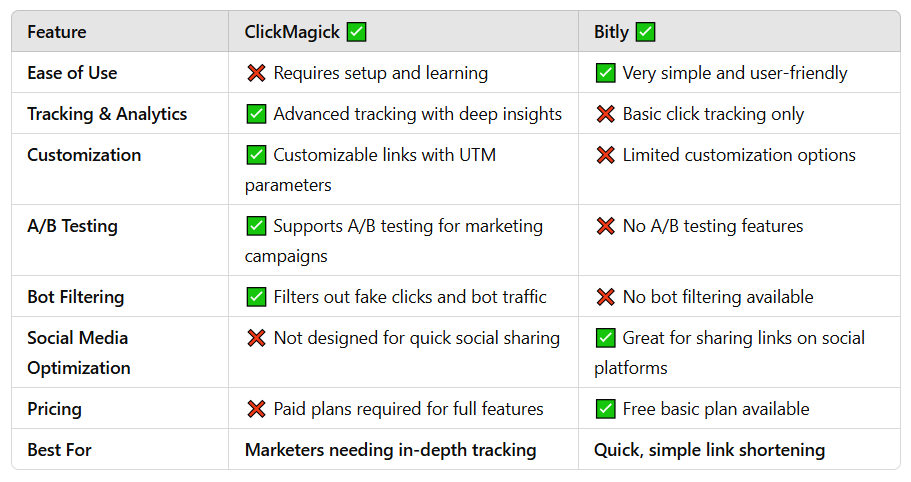Screen dimensions: 911x482
Task: Click green check before Great for sharing links
Action: click(x=605, y=338)
